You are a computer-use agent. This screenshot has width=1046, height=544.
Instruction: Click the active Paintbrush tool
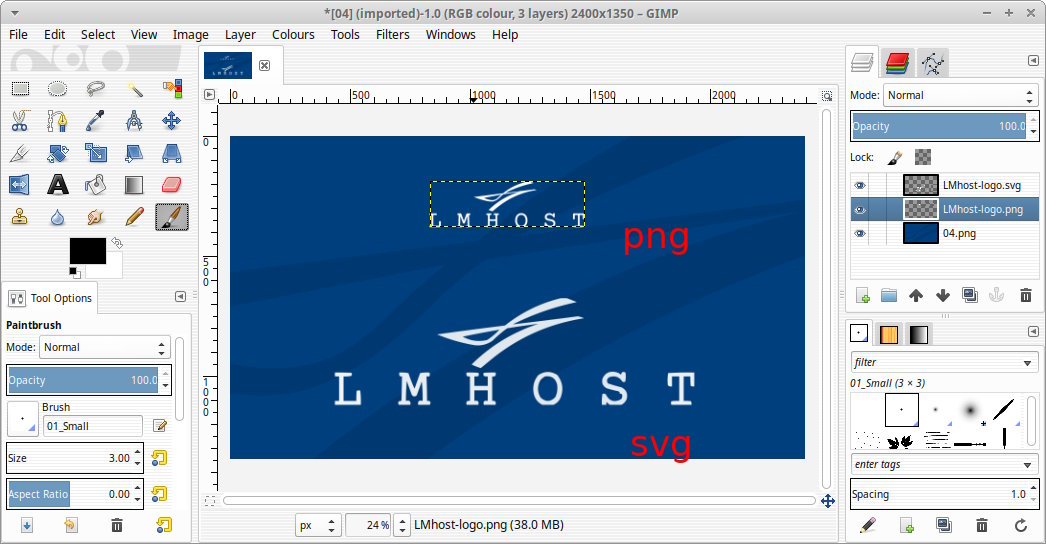[x=172, y=217]
